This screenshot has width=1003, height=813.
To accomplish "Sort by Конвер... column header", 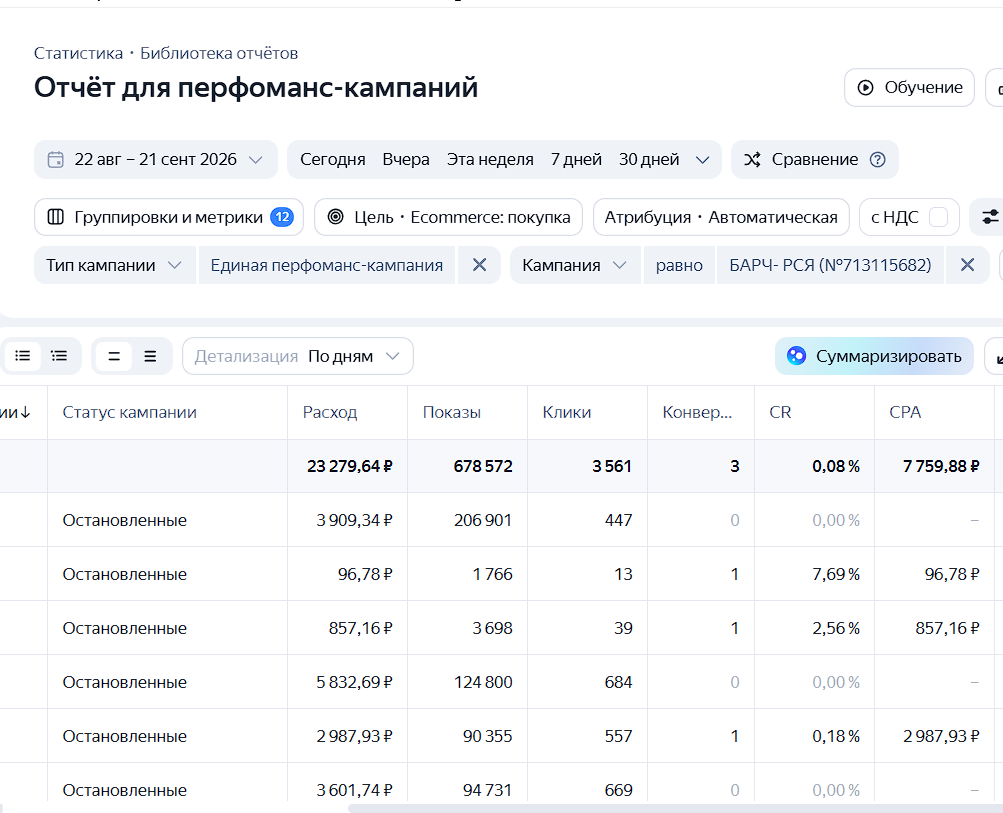I will (x=697, y=413).
